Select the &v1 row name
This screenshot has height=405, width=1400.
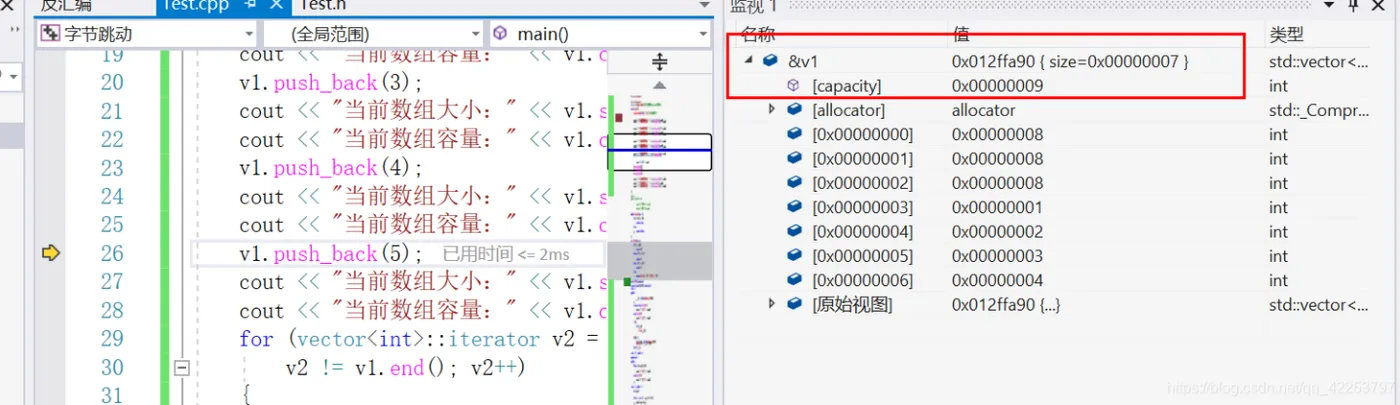pos(804,62)
